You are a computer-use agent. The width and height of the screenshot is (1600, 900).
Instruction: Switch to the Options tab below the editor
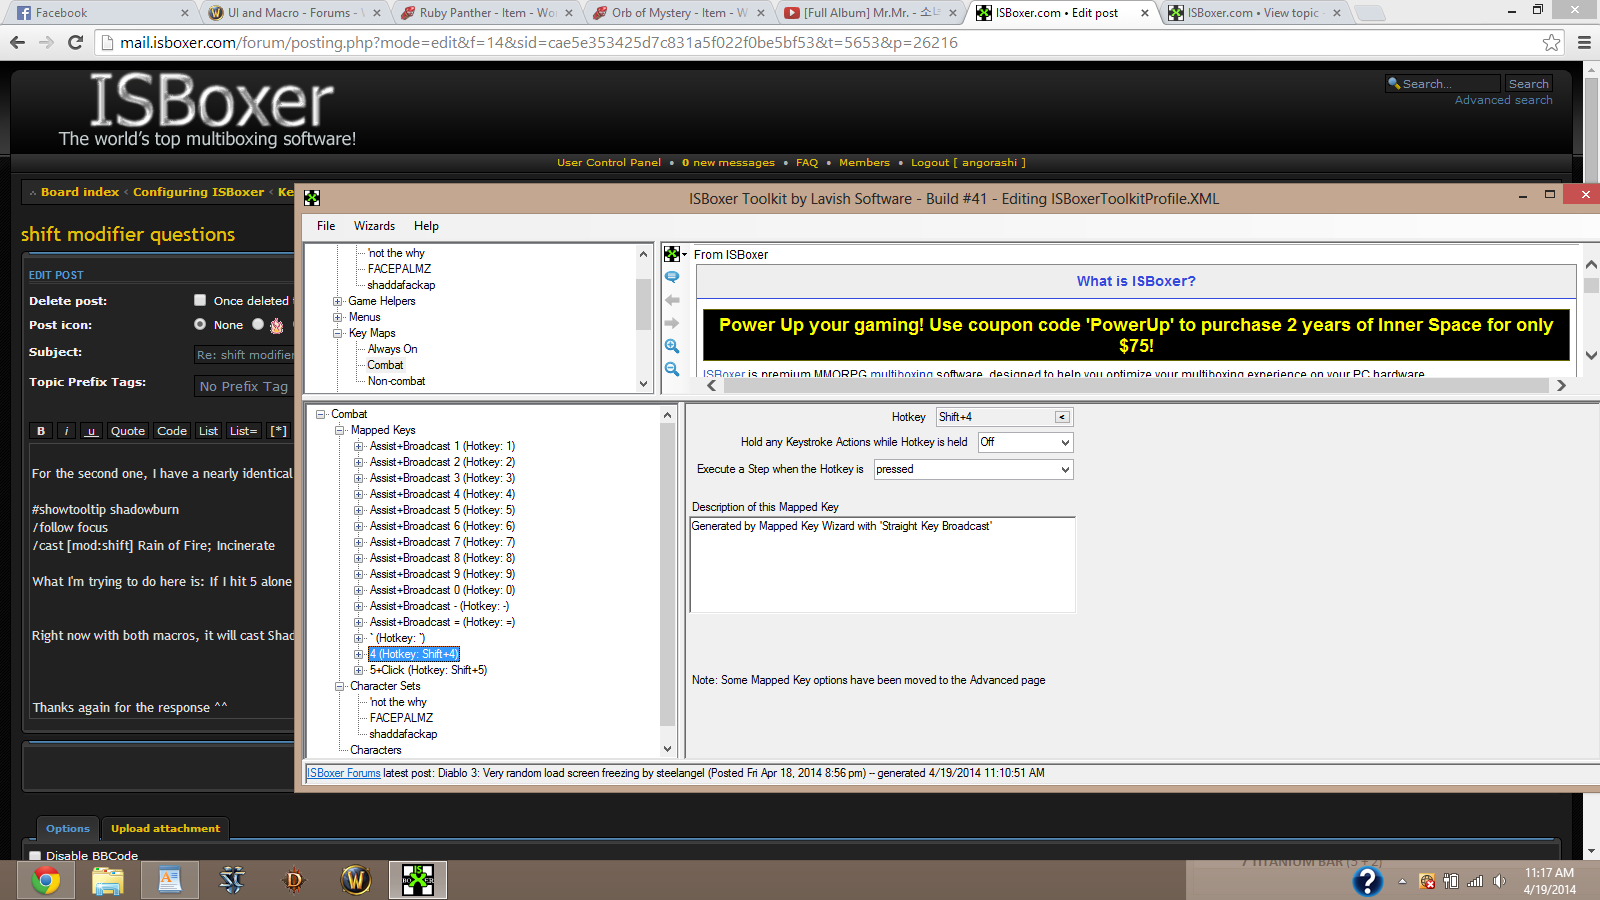[67, 828]
